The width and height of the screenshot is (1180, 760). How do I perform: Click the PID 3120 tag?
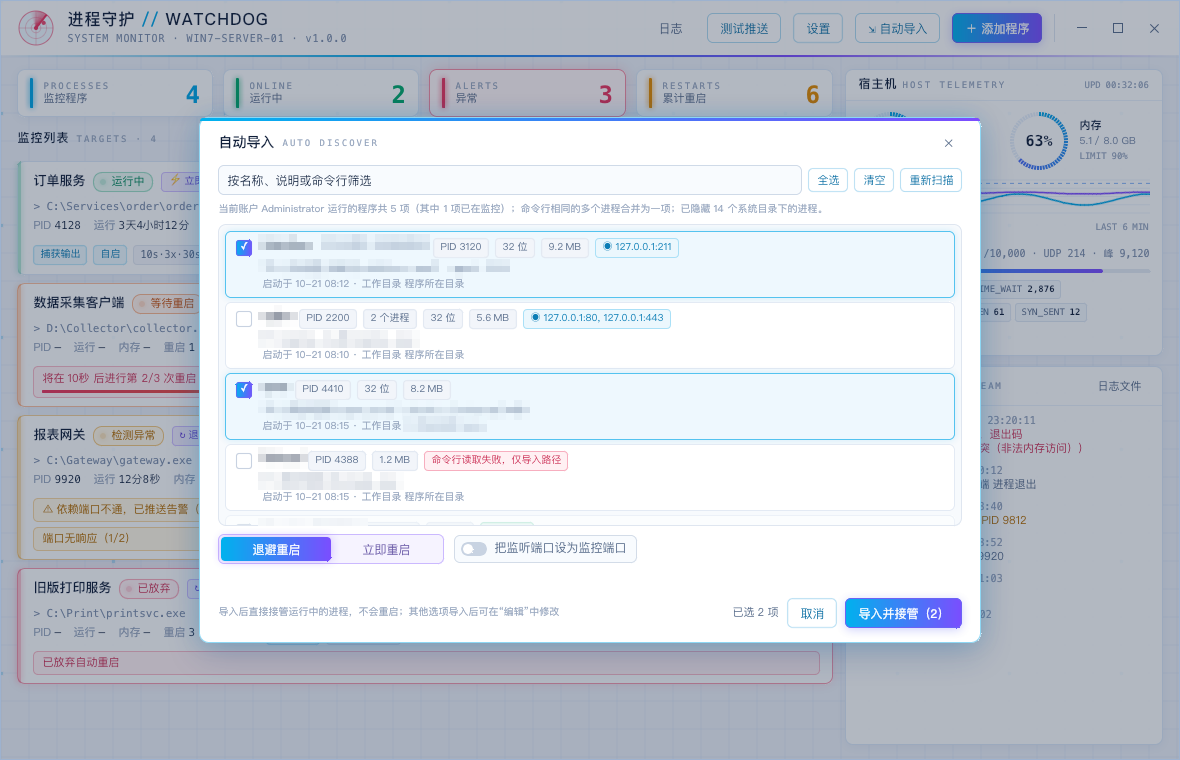[461, 247]
